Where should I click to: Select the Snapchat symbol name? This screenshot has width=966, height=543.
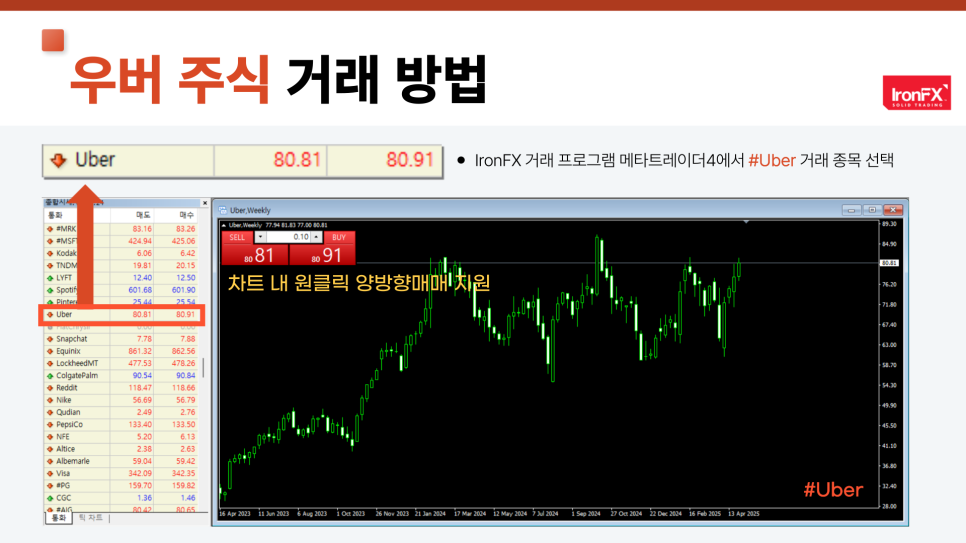tap(71, 339)
